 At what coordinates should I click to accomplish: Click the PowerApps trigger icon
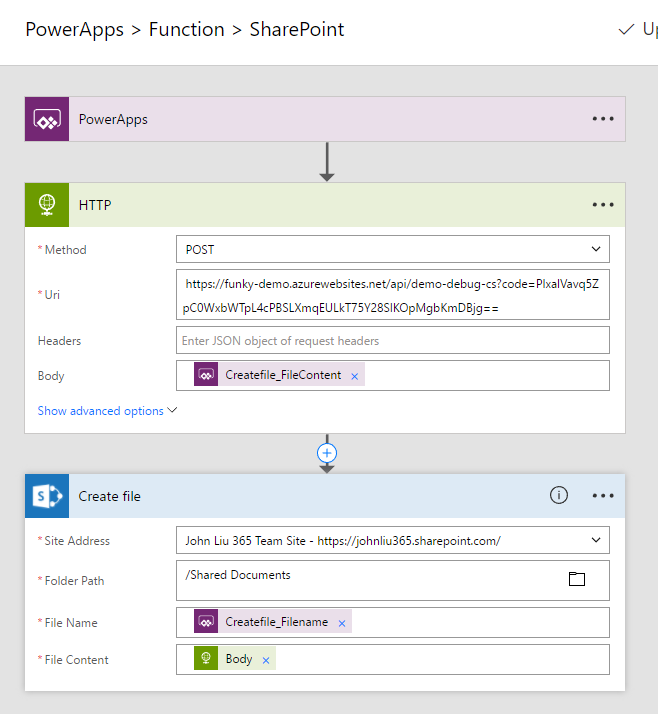pyautogui.click(x=47, y=119)
